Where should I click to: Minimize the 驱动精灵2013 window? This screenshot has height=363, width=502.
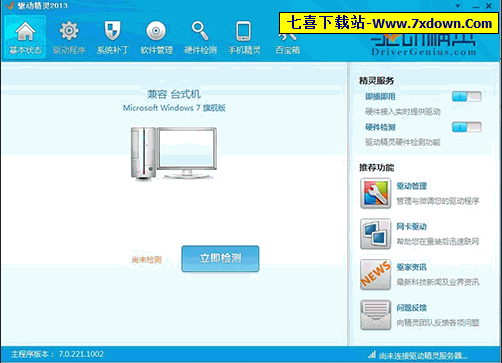tap(476, 6)
